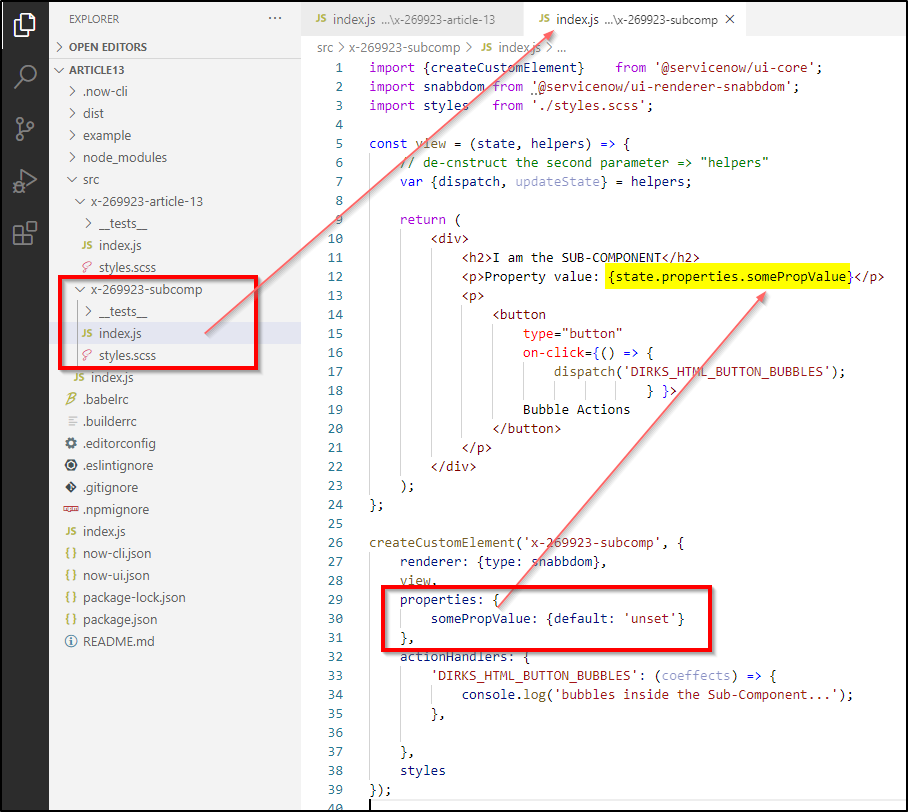Open index.js inside x-269923-subcomp folder
Screen dimensions: 908x812
120,334
